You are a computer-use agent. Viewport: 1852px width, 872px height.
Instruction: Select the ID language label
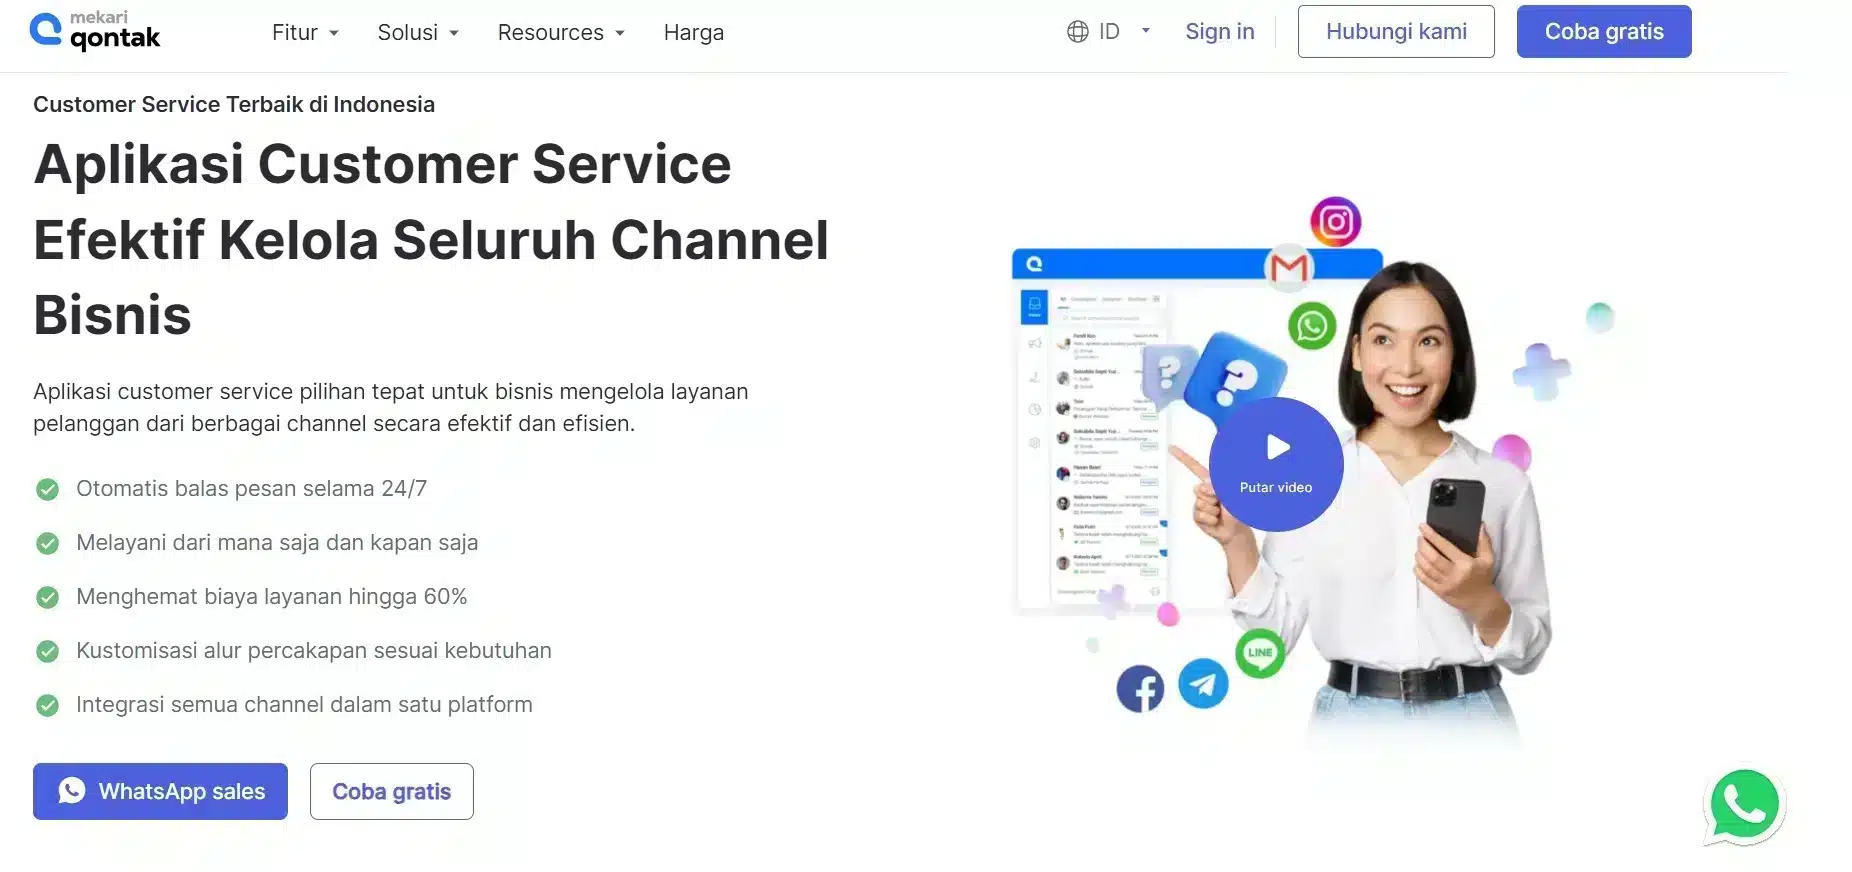(x=1109, y=32)
